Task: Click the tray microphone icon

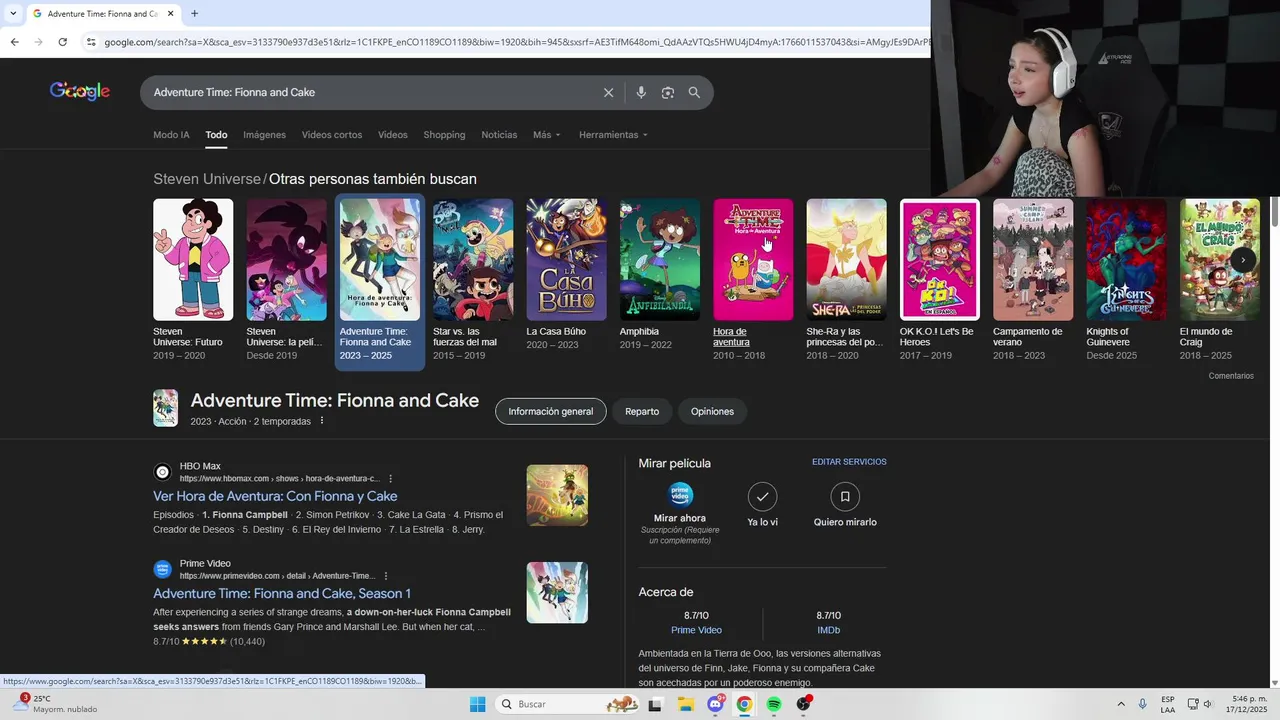Action: click(1143, 704)
